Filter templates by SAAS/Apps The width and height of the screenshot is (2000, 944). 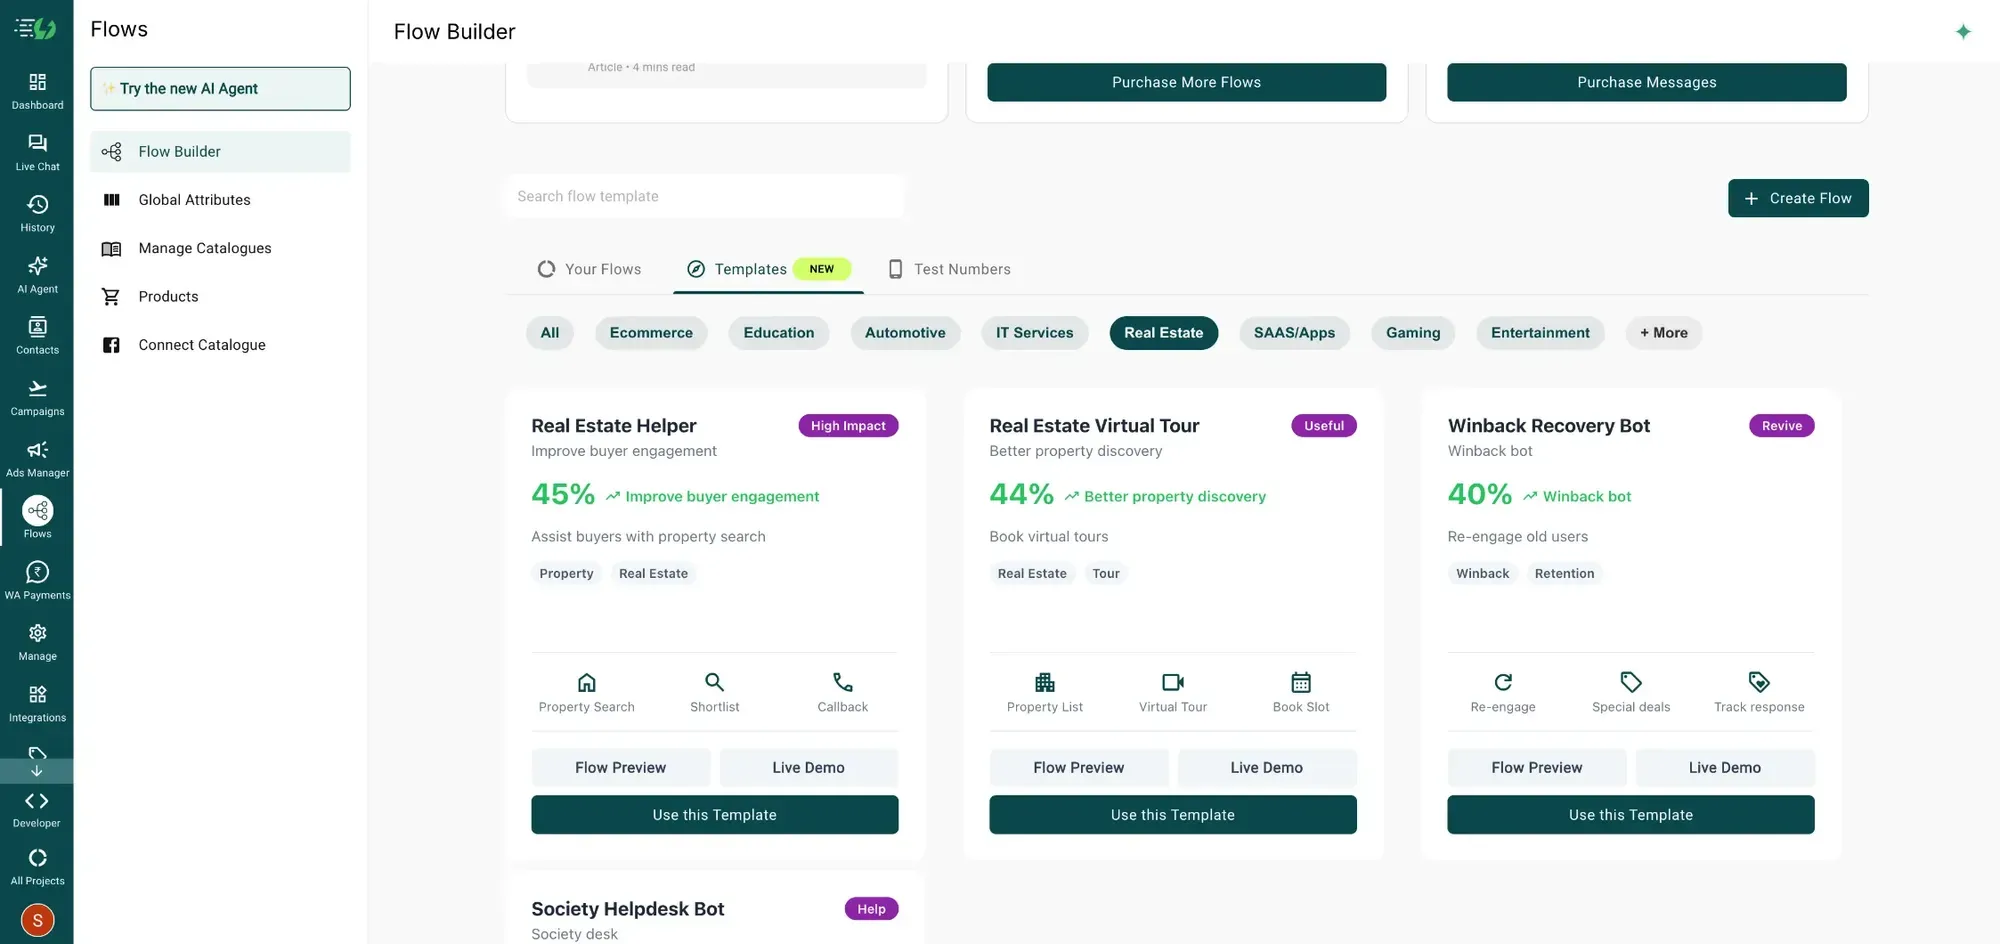coord(1294,333)
